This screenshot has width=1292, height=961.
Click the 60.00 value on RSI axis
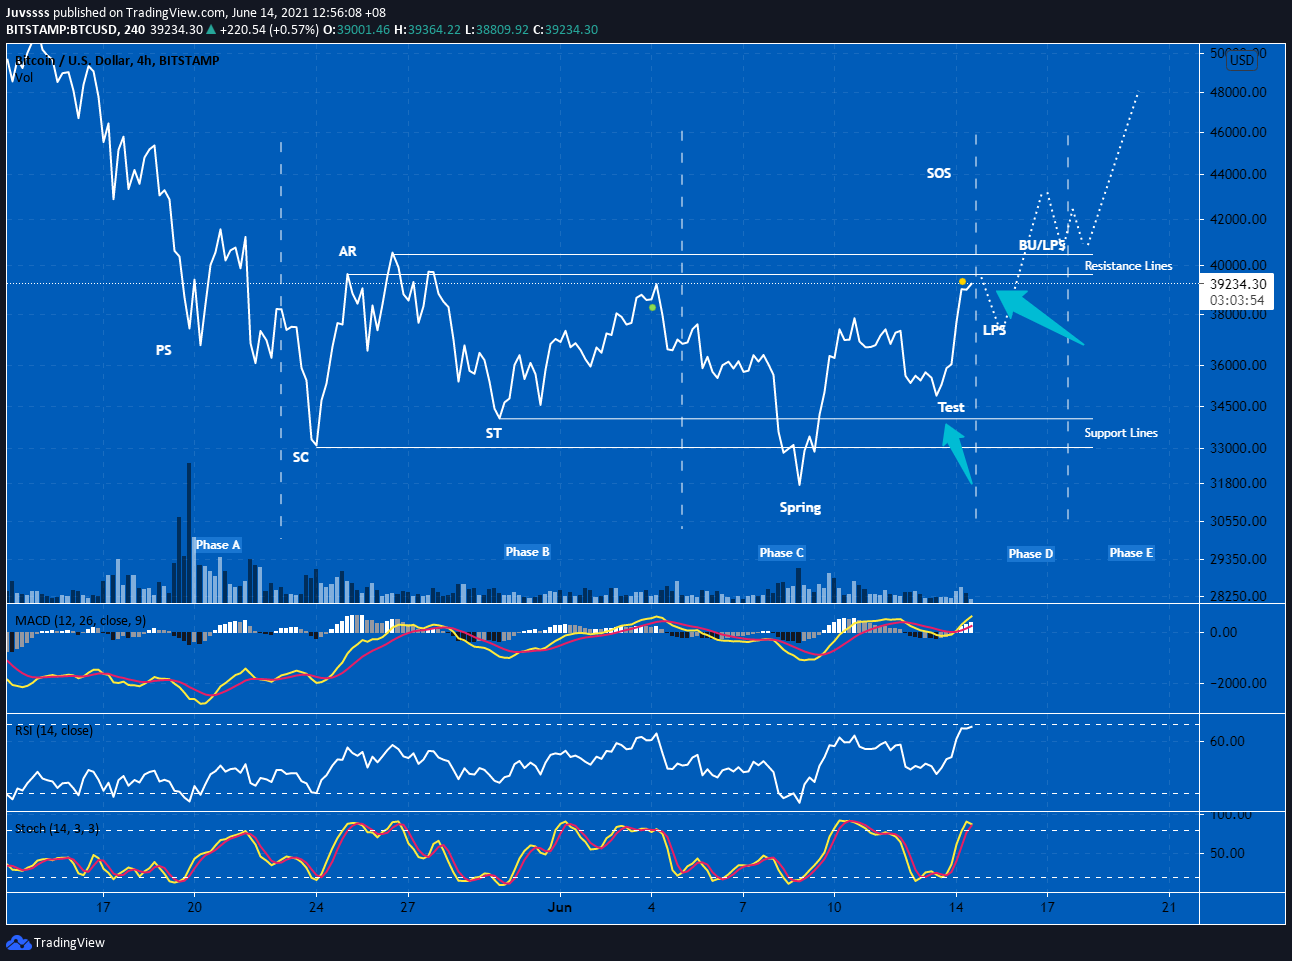pos(1227,741)
